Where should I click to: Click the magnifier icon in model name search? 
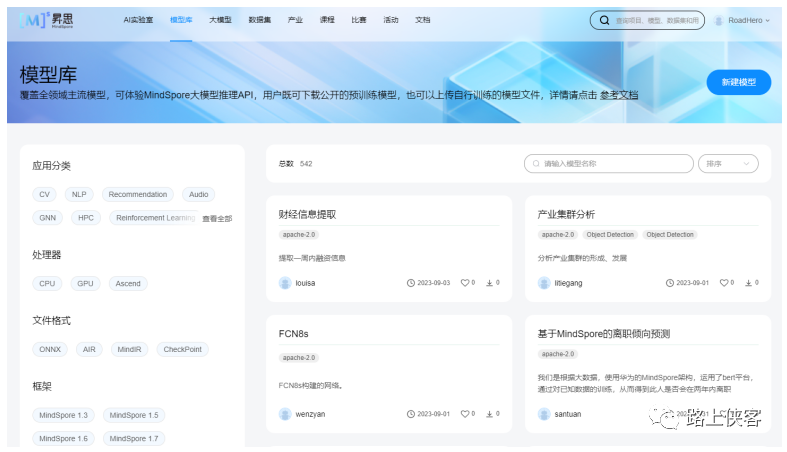point(536,164)
